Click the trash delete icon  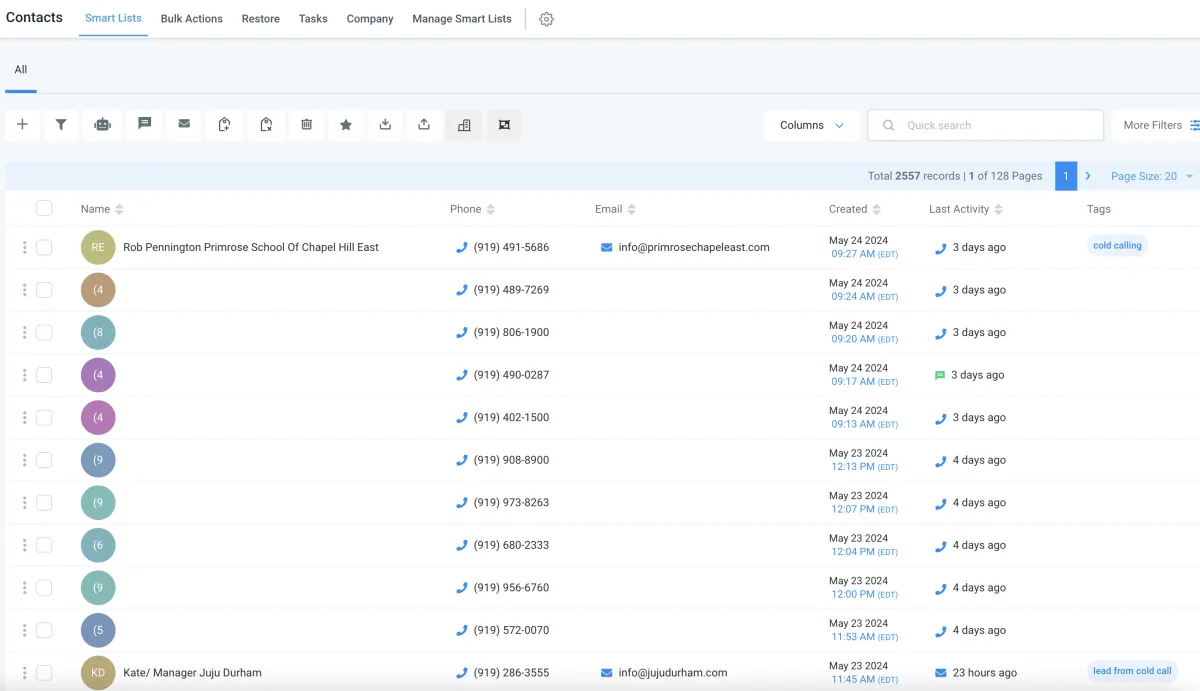pyautogui.click(x=307, y=125)
